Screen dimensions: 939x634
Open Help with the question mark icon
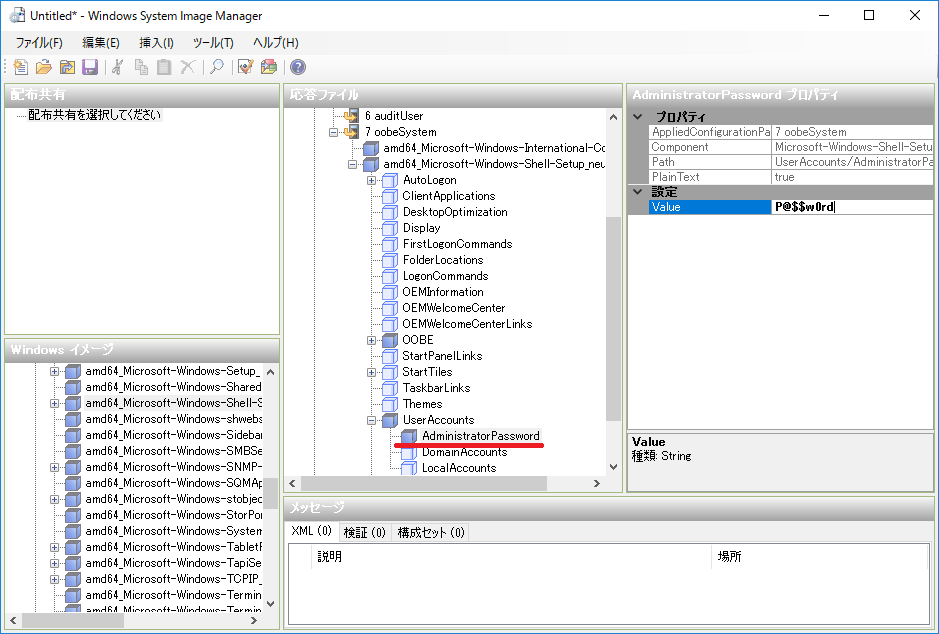(x=298, y=67)
